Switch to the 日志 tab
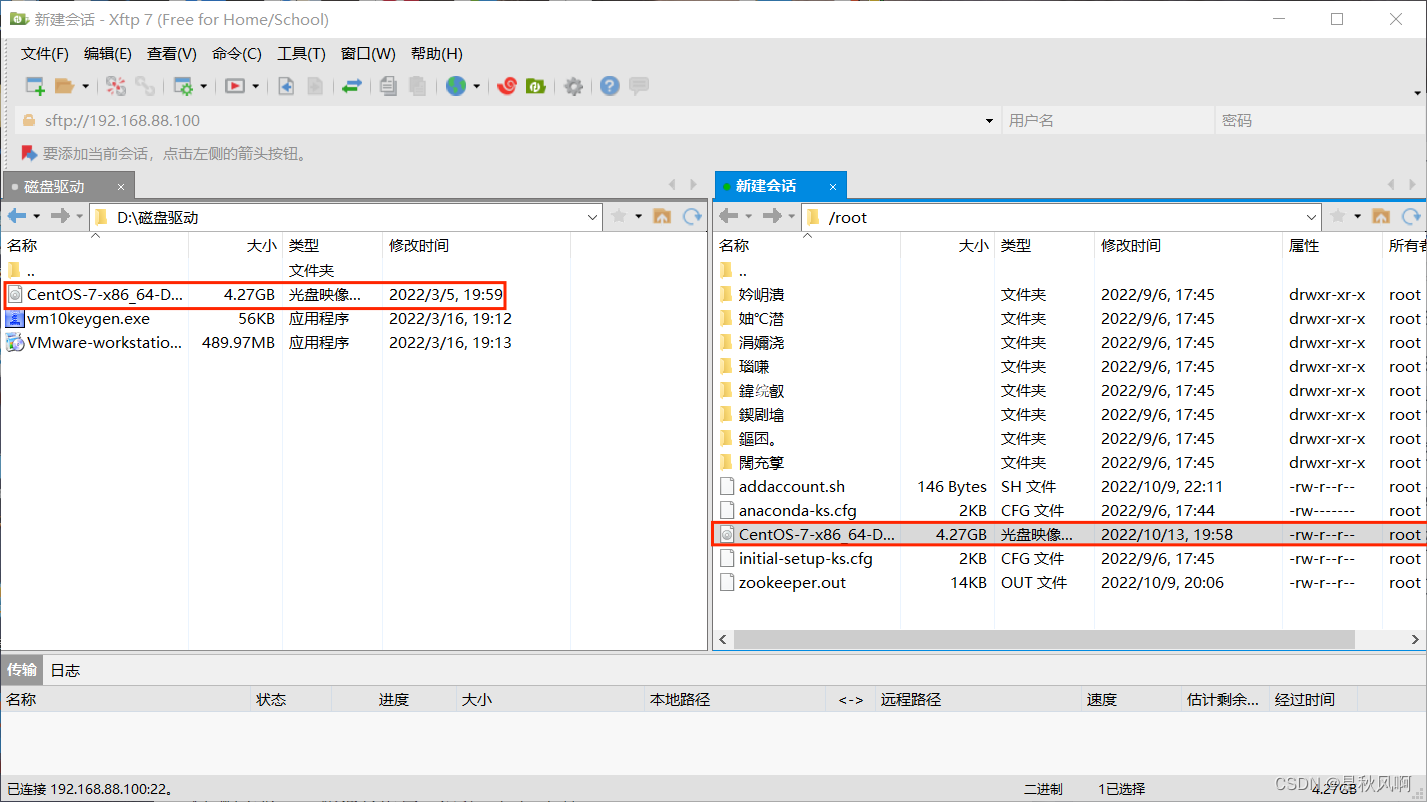This screenshot has height=802, width=1427. coord(65,670)
